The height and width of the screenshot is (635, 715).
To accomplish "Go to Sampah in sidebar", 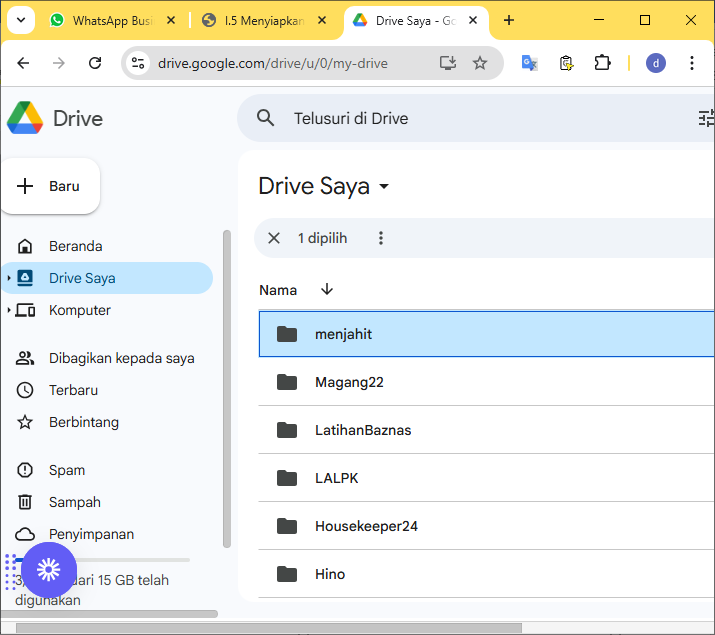I will coord(74,502).
